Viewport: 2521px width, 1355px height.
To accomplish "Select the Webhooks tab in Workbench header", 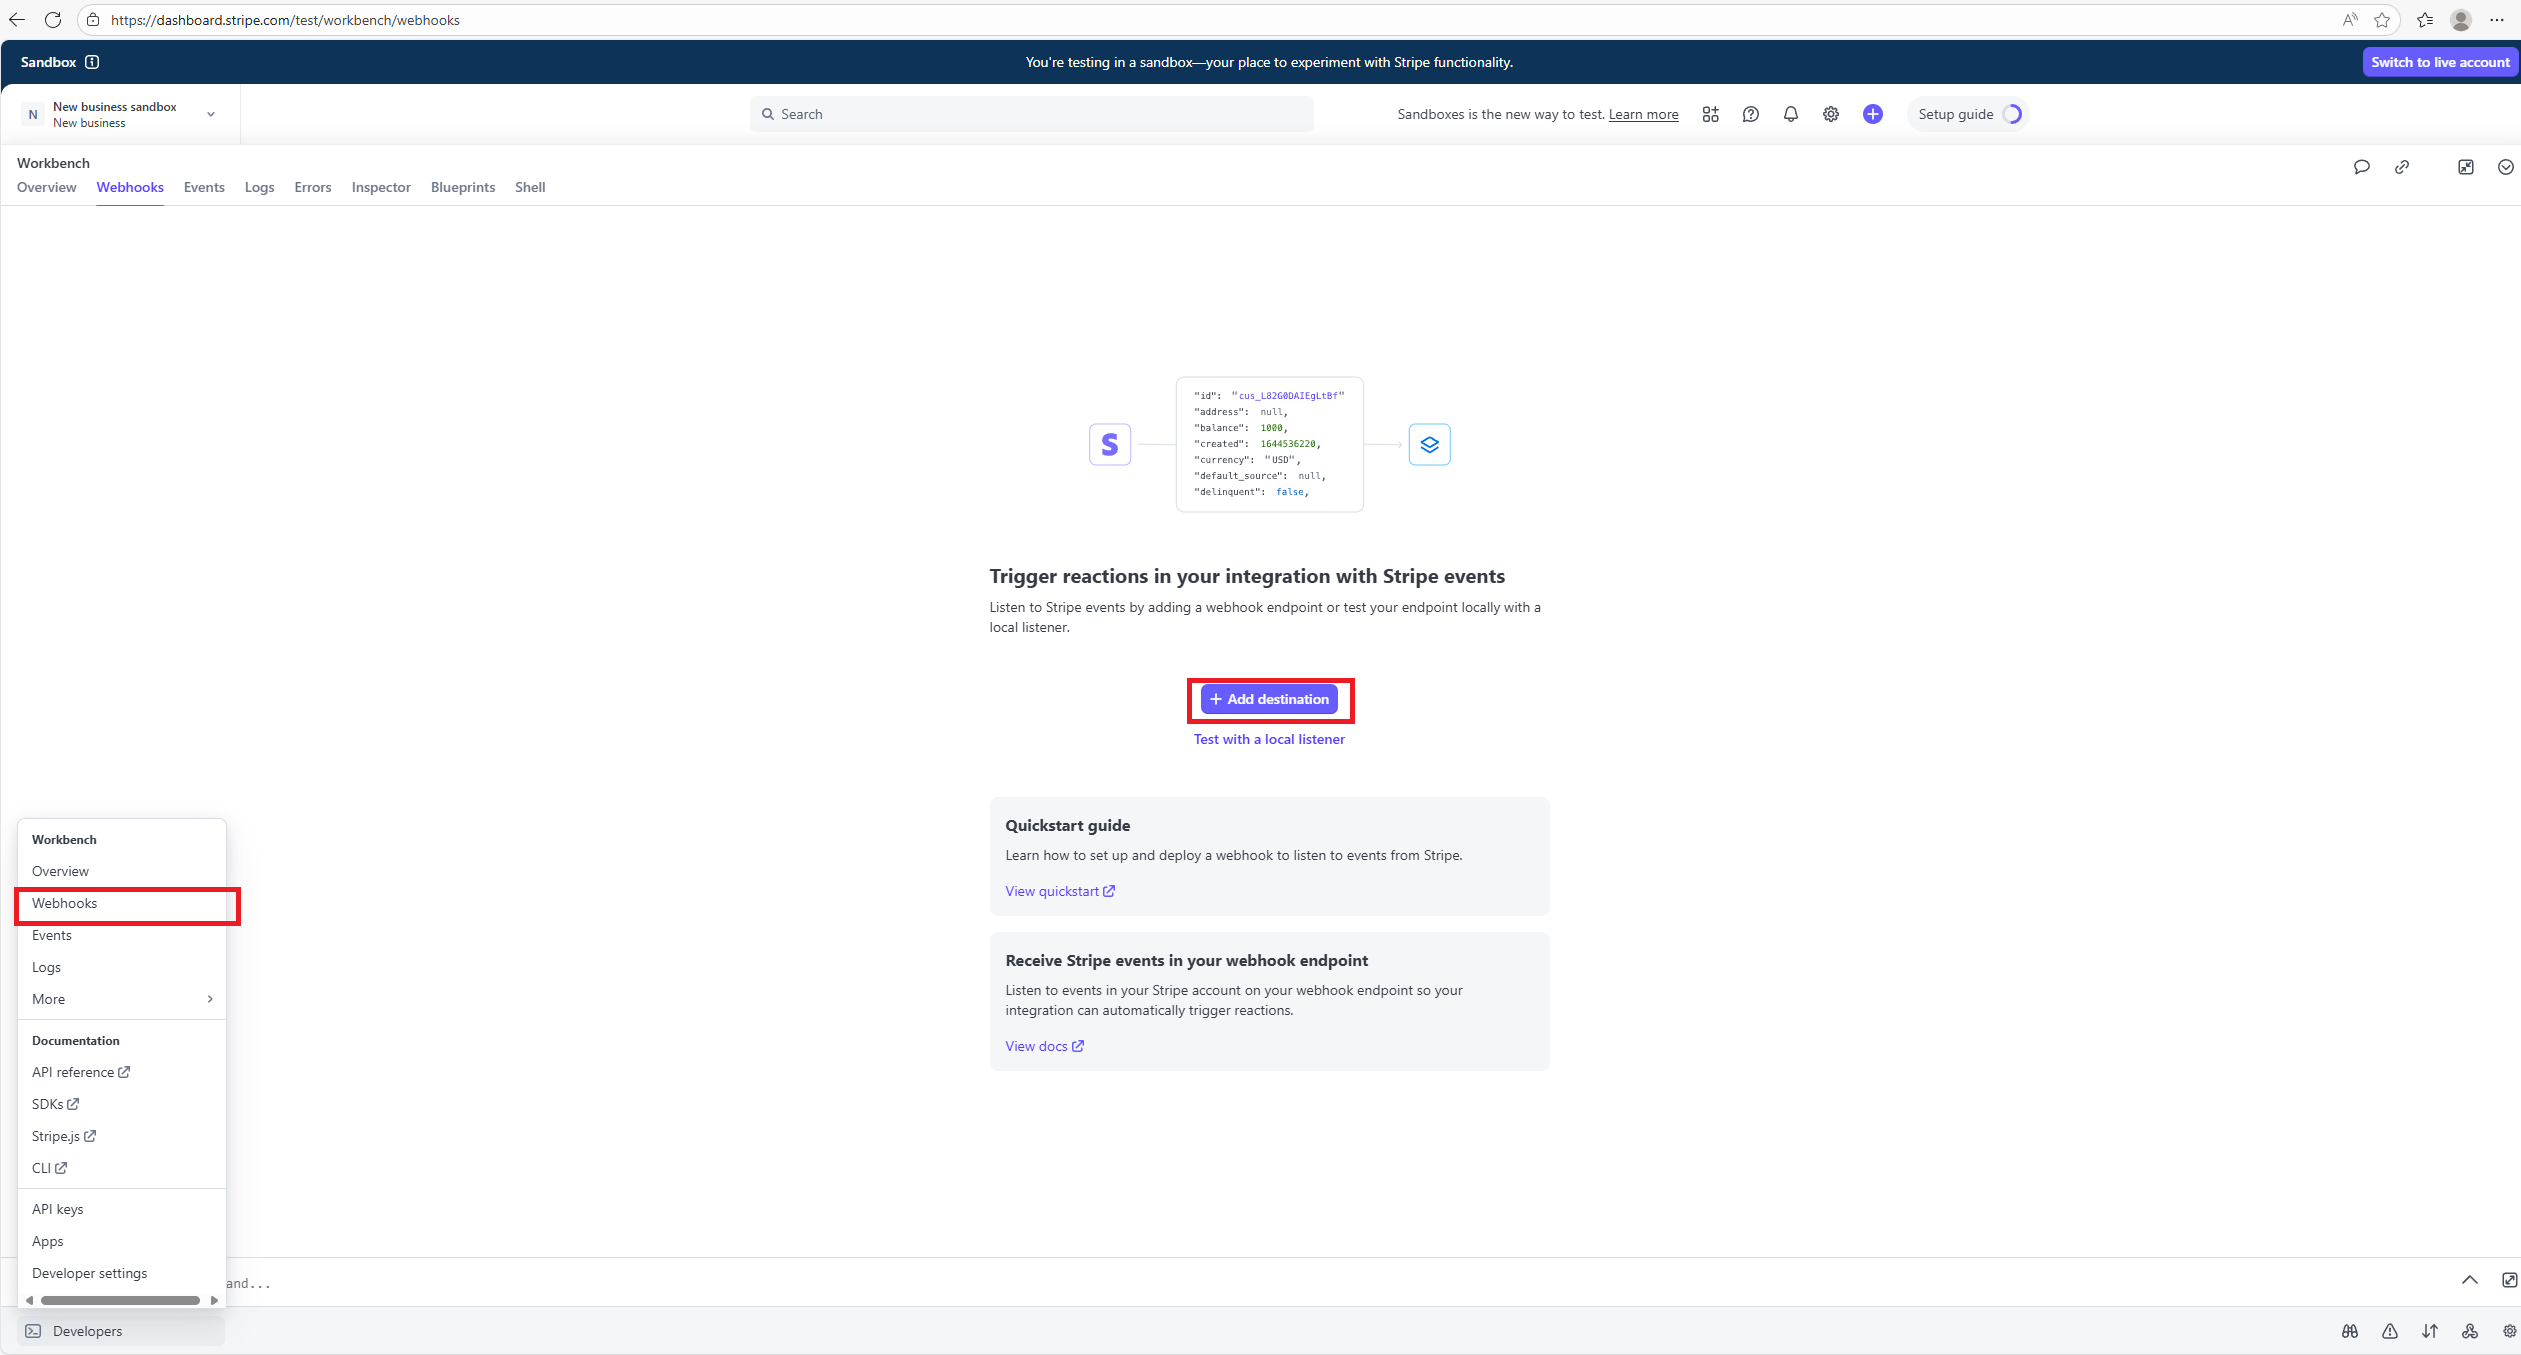I will pyautogui.click(x=130, y=187).
